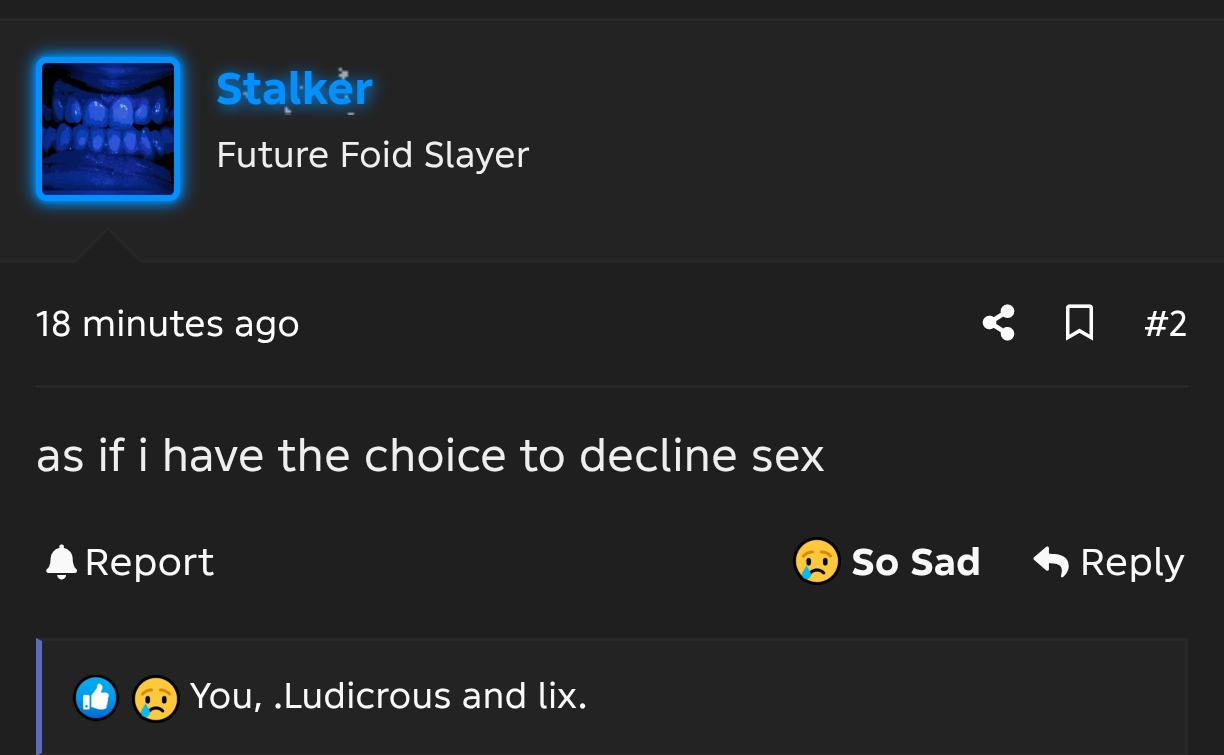Click the share icon on post #2
Screen dimensions: 1224x755
click(998, 323)
